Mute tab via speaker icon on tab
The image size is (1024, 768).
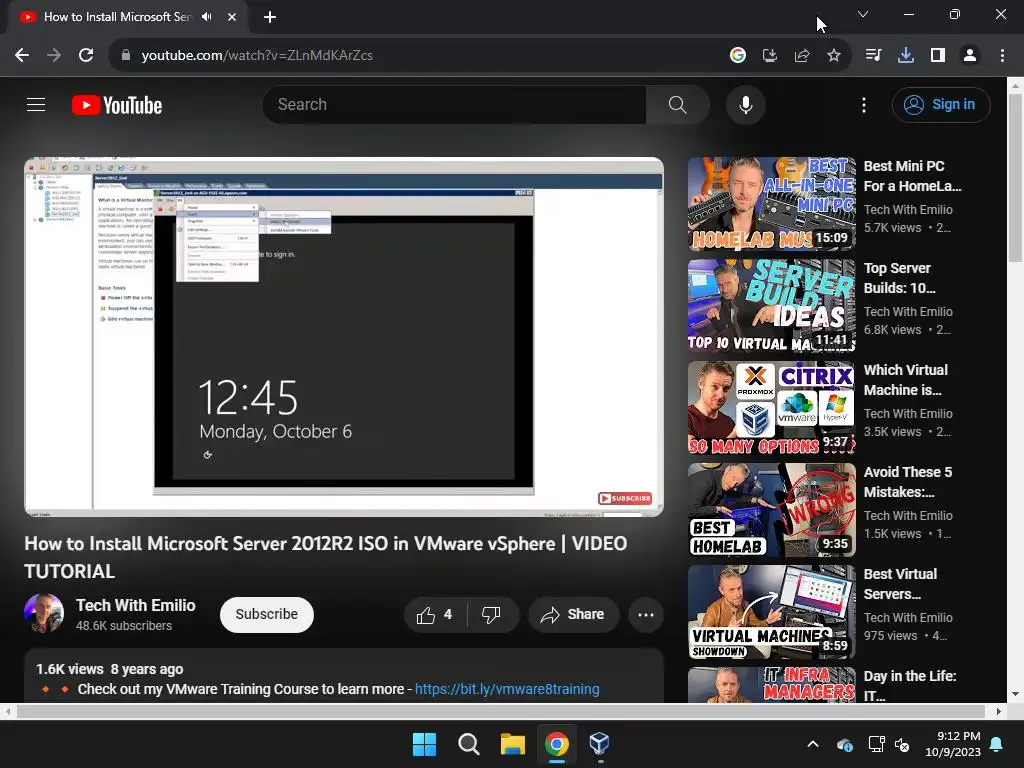206,17
